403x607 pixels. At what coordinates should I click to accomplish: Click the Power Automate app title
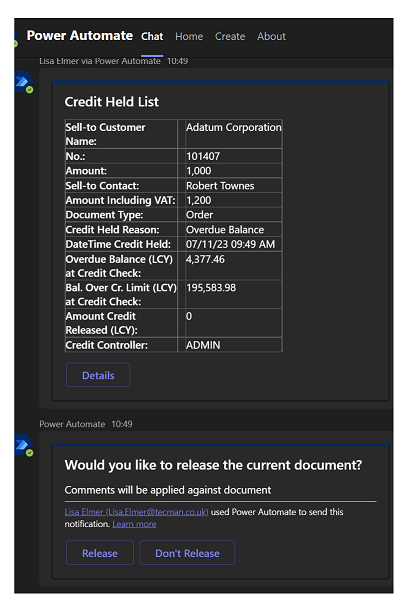(80, 36)
